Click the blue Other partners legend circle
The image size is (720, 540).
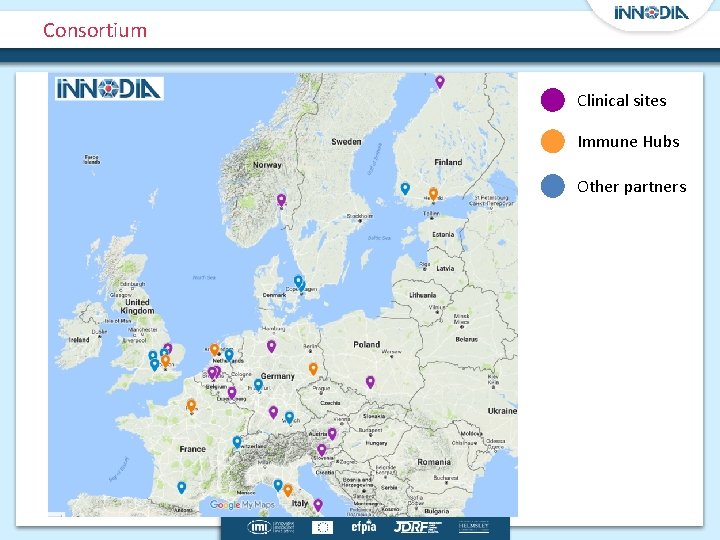click(552, 186)
